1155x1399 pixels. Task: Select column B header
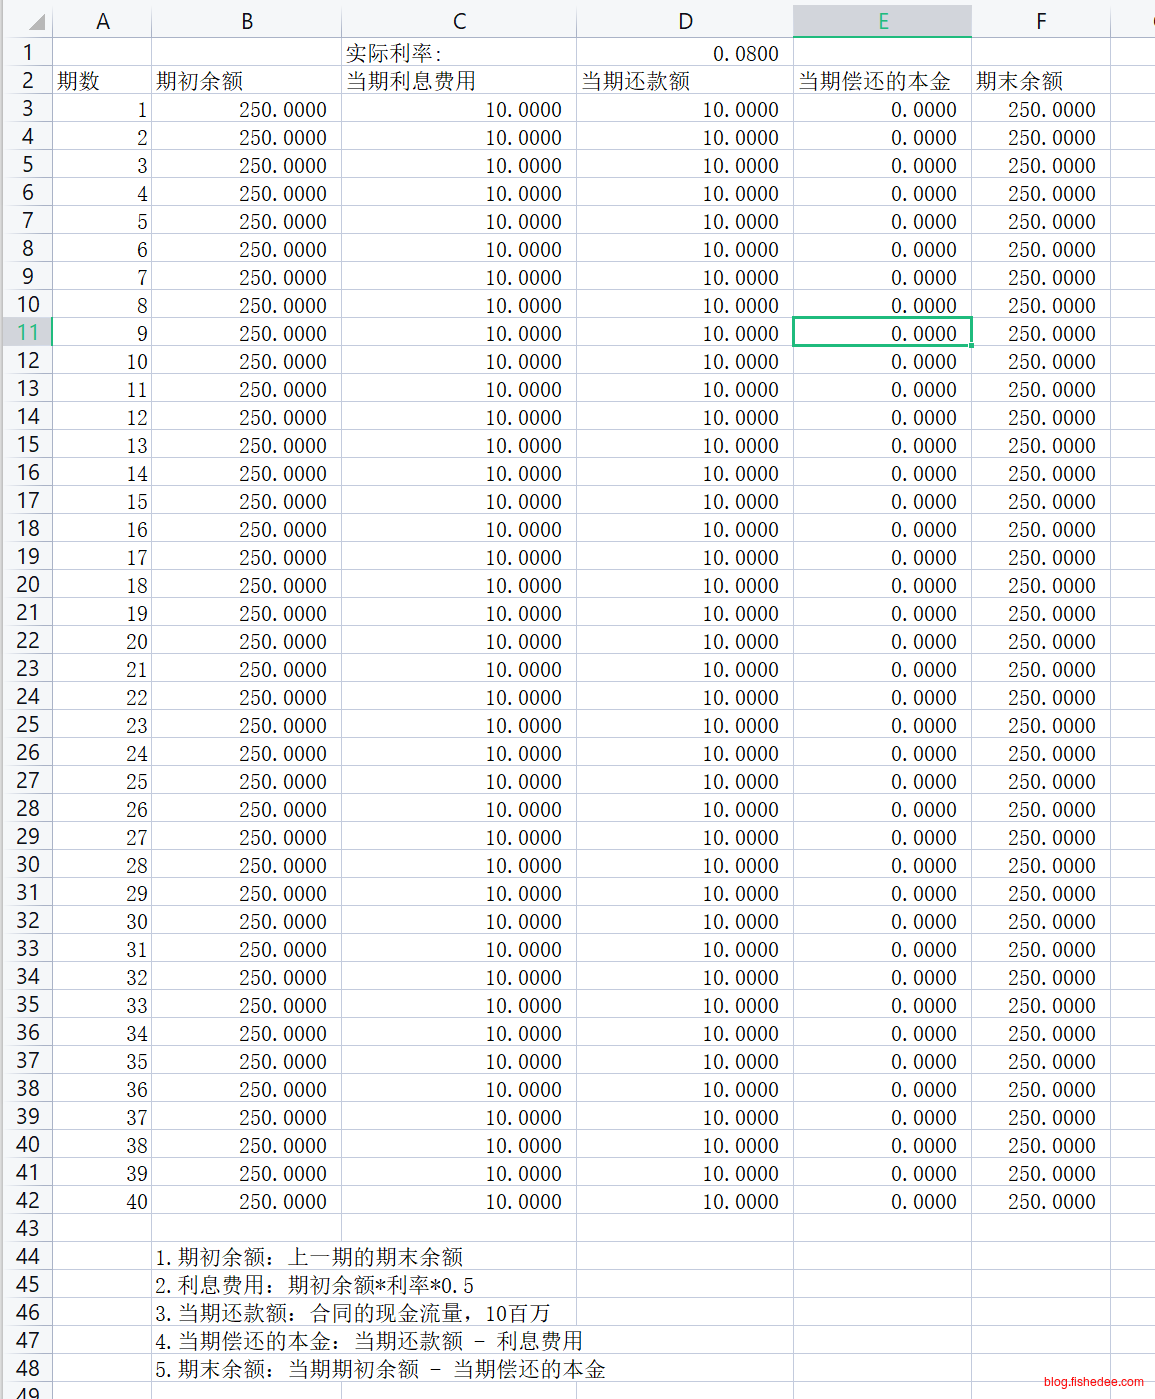click(246, 21)
